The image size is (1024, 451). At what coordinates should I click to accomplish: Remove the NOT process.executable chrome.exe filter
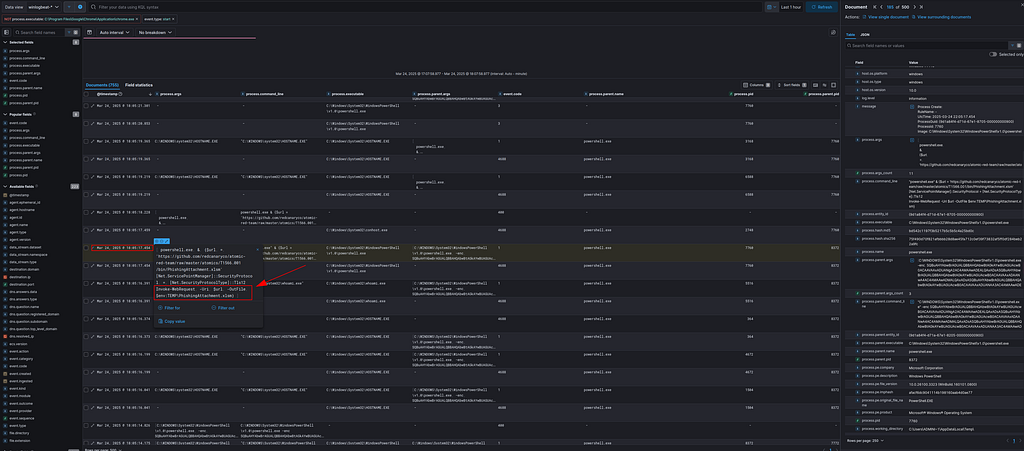point(138,20)
